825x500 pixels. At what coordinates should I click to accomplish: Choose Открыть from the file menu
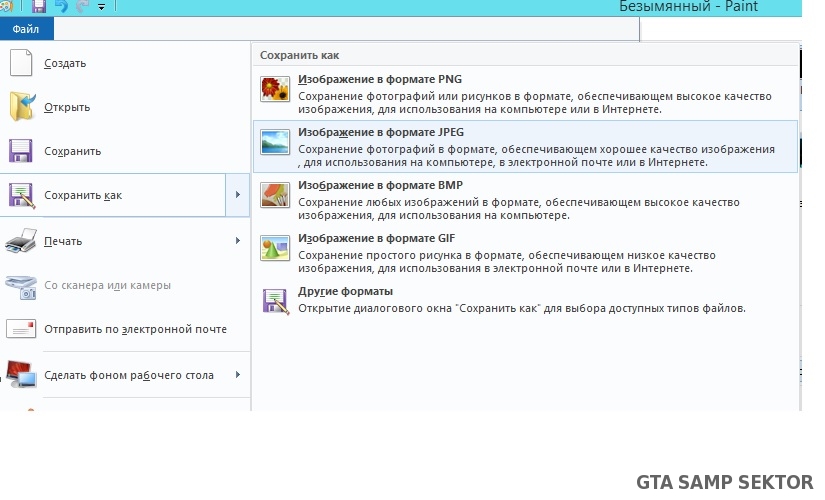click(x=125, y=107)
